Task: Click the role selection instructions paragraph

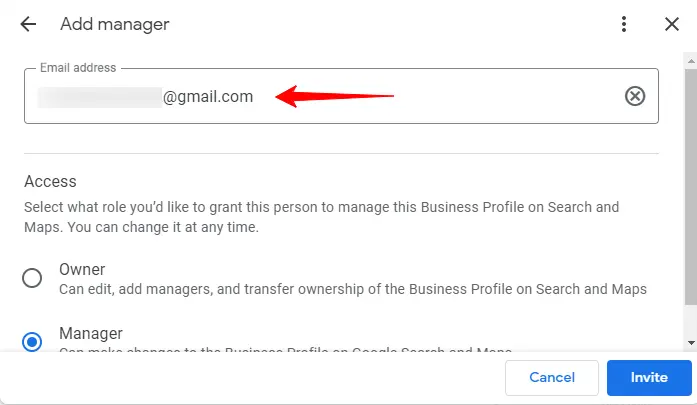Action: 320,217
